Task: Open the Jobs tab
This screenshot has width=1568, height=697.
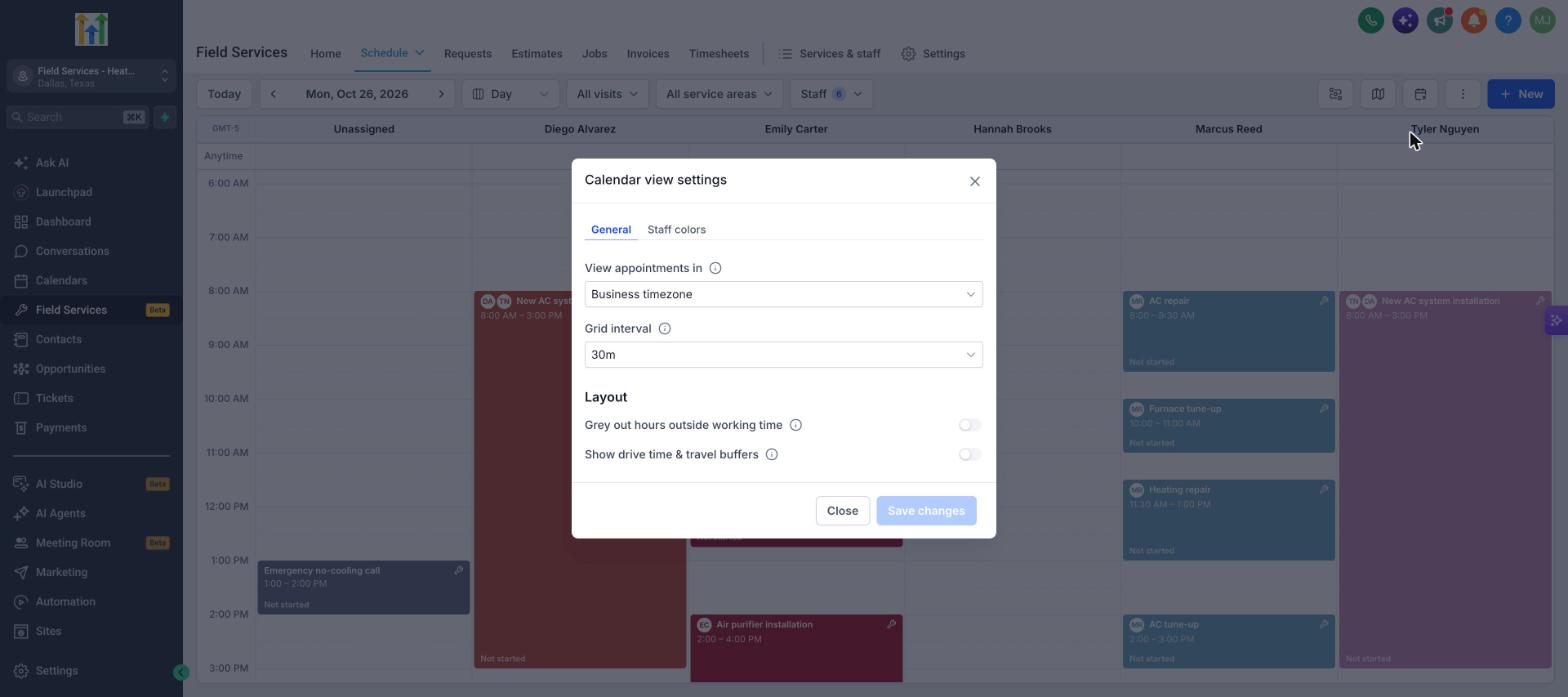Action: (594, 54)
